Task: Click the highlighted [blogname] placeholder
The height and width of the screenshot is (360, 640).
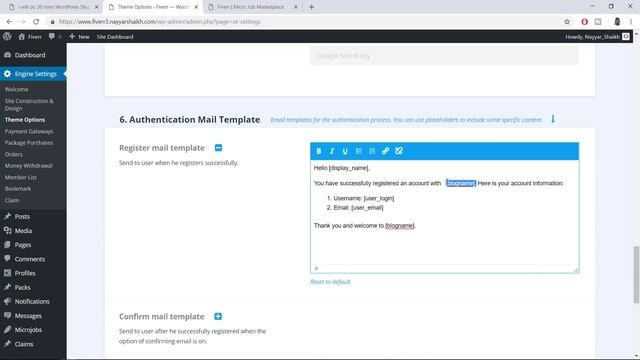Action: (461, 183)
